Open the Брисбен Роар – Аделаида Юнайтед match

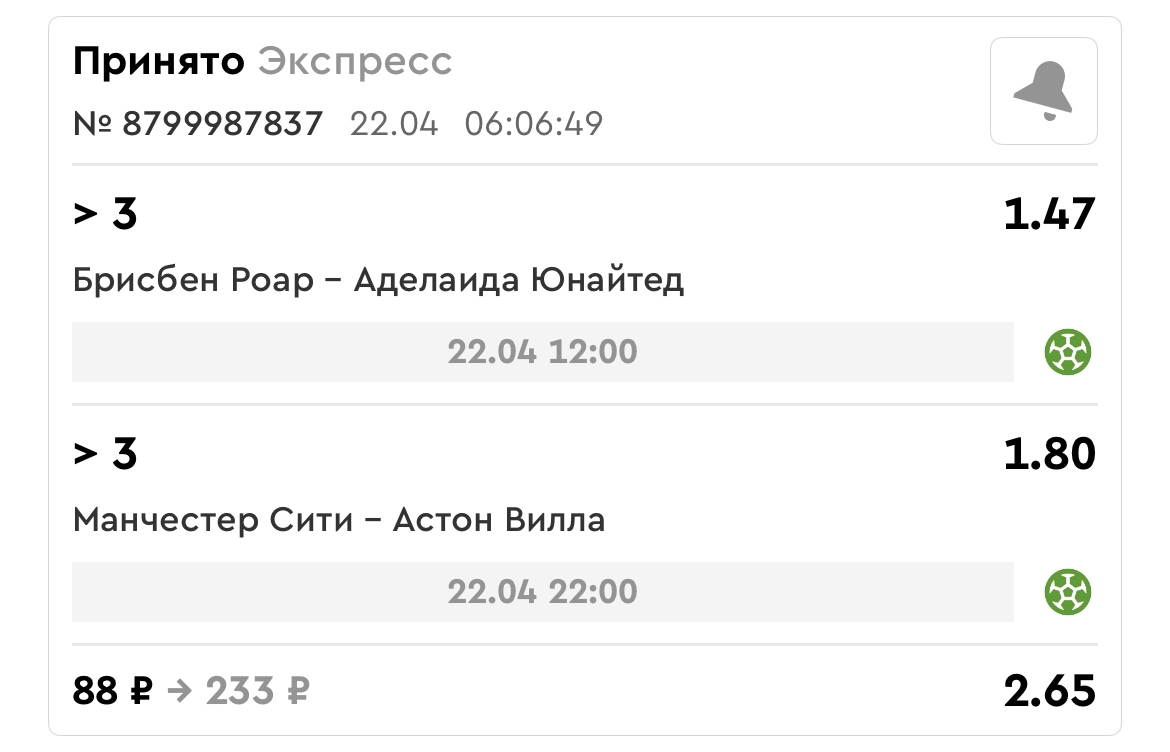pos(378,280)
